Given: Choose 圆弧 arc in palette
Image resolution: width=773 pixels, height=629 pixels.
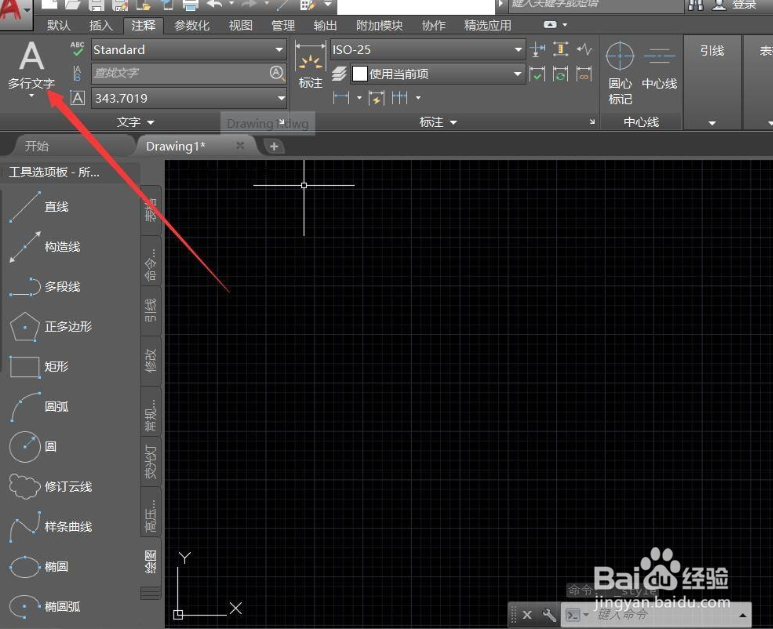Looking at the screenshot, I should coord(39,406).
